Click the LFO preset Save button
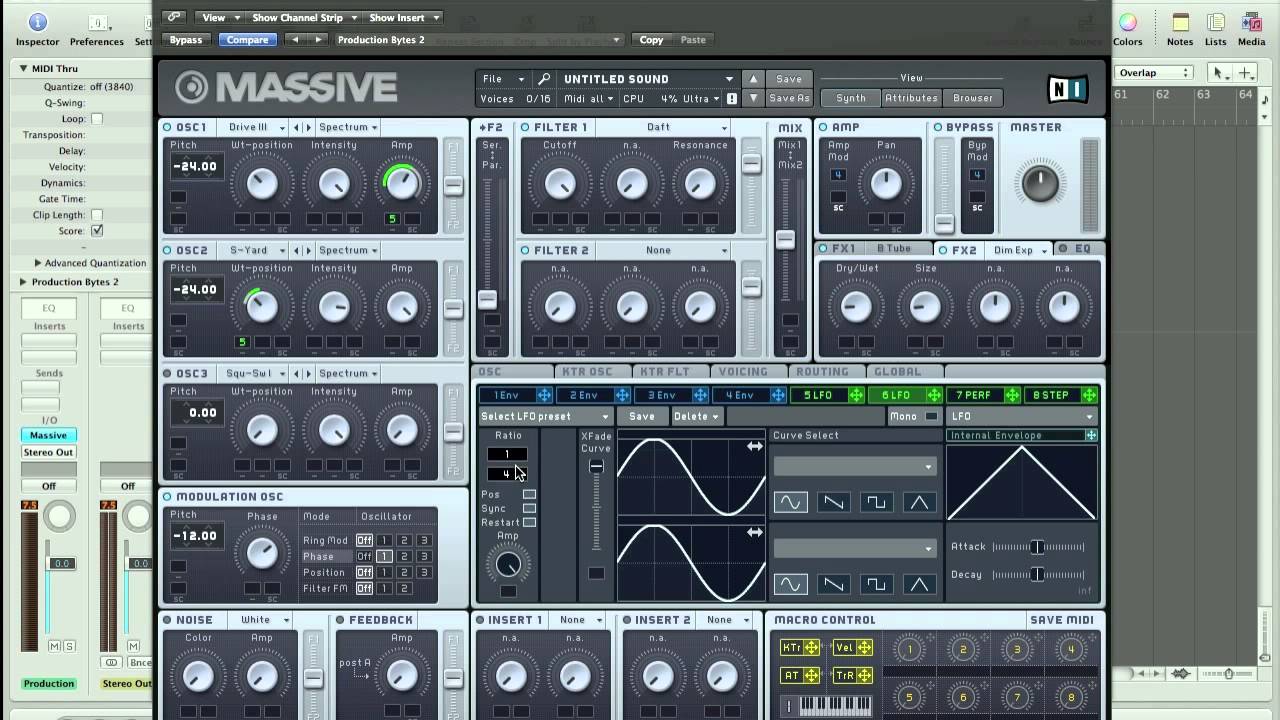Viewport: 1280px width, 720px height. click(x=642, y=416)
